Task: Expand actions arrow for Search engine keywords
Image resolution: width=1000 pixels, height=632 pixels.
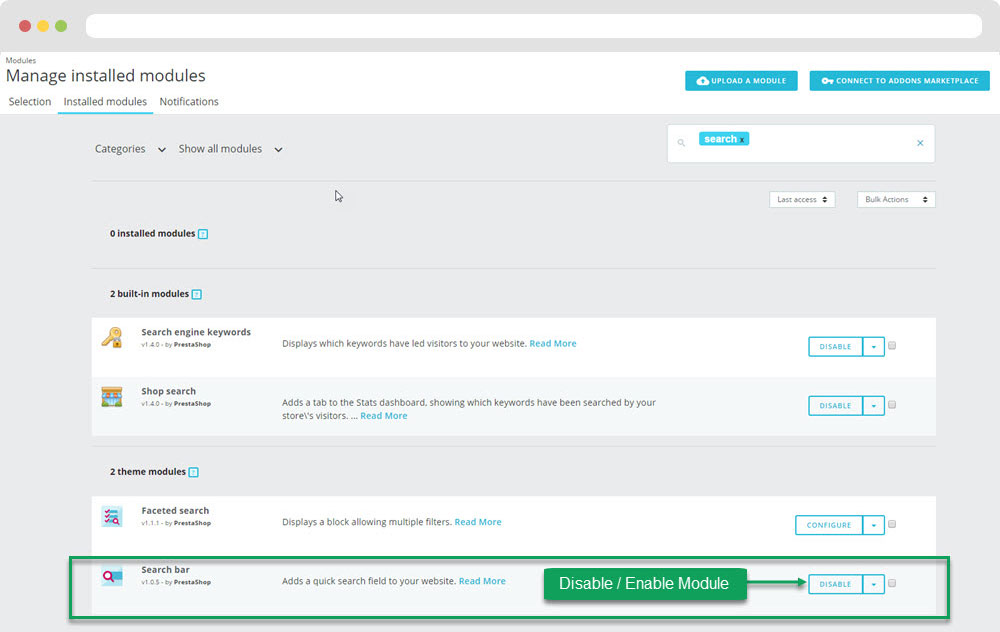Action: click(873, 346)
